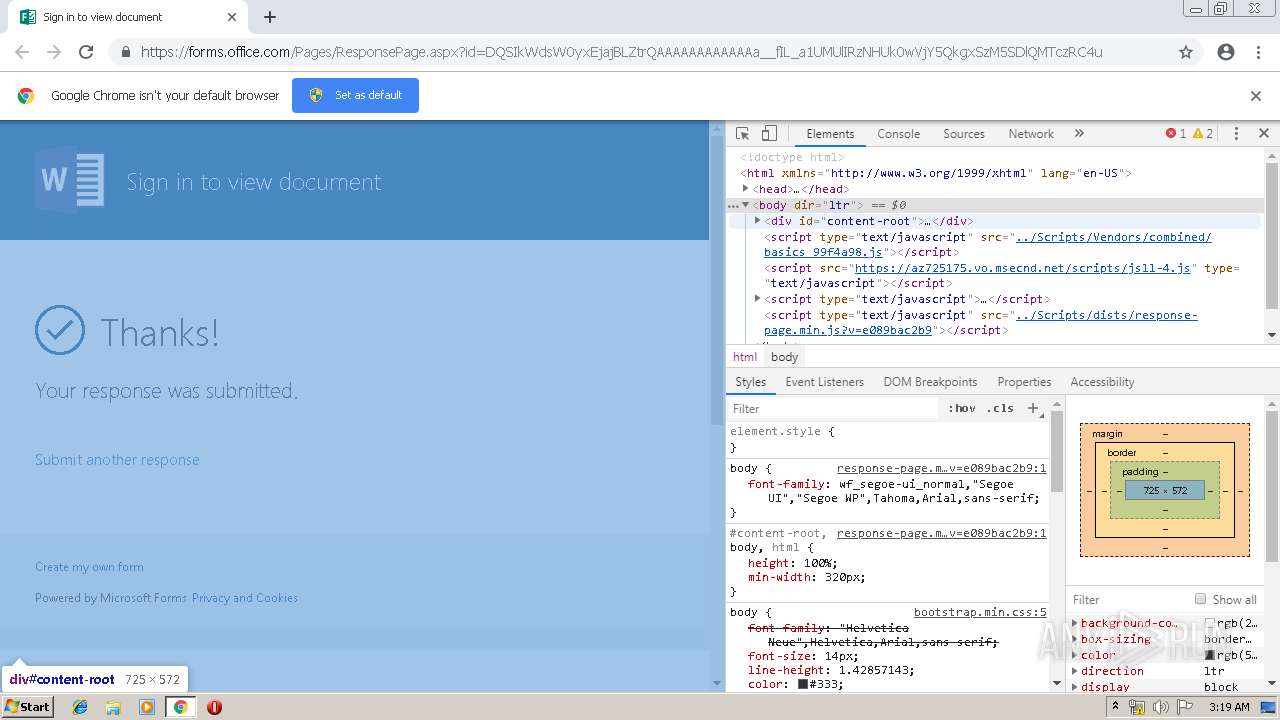
Task: Bookmark this page with the star icon
Action: point(1186,52)
